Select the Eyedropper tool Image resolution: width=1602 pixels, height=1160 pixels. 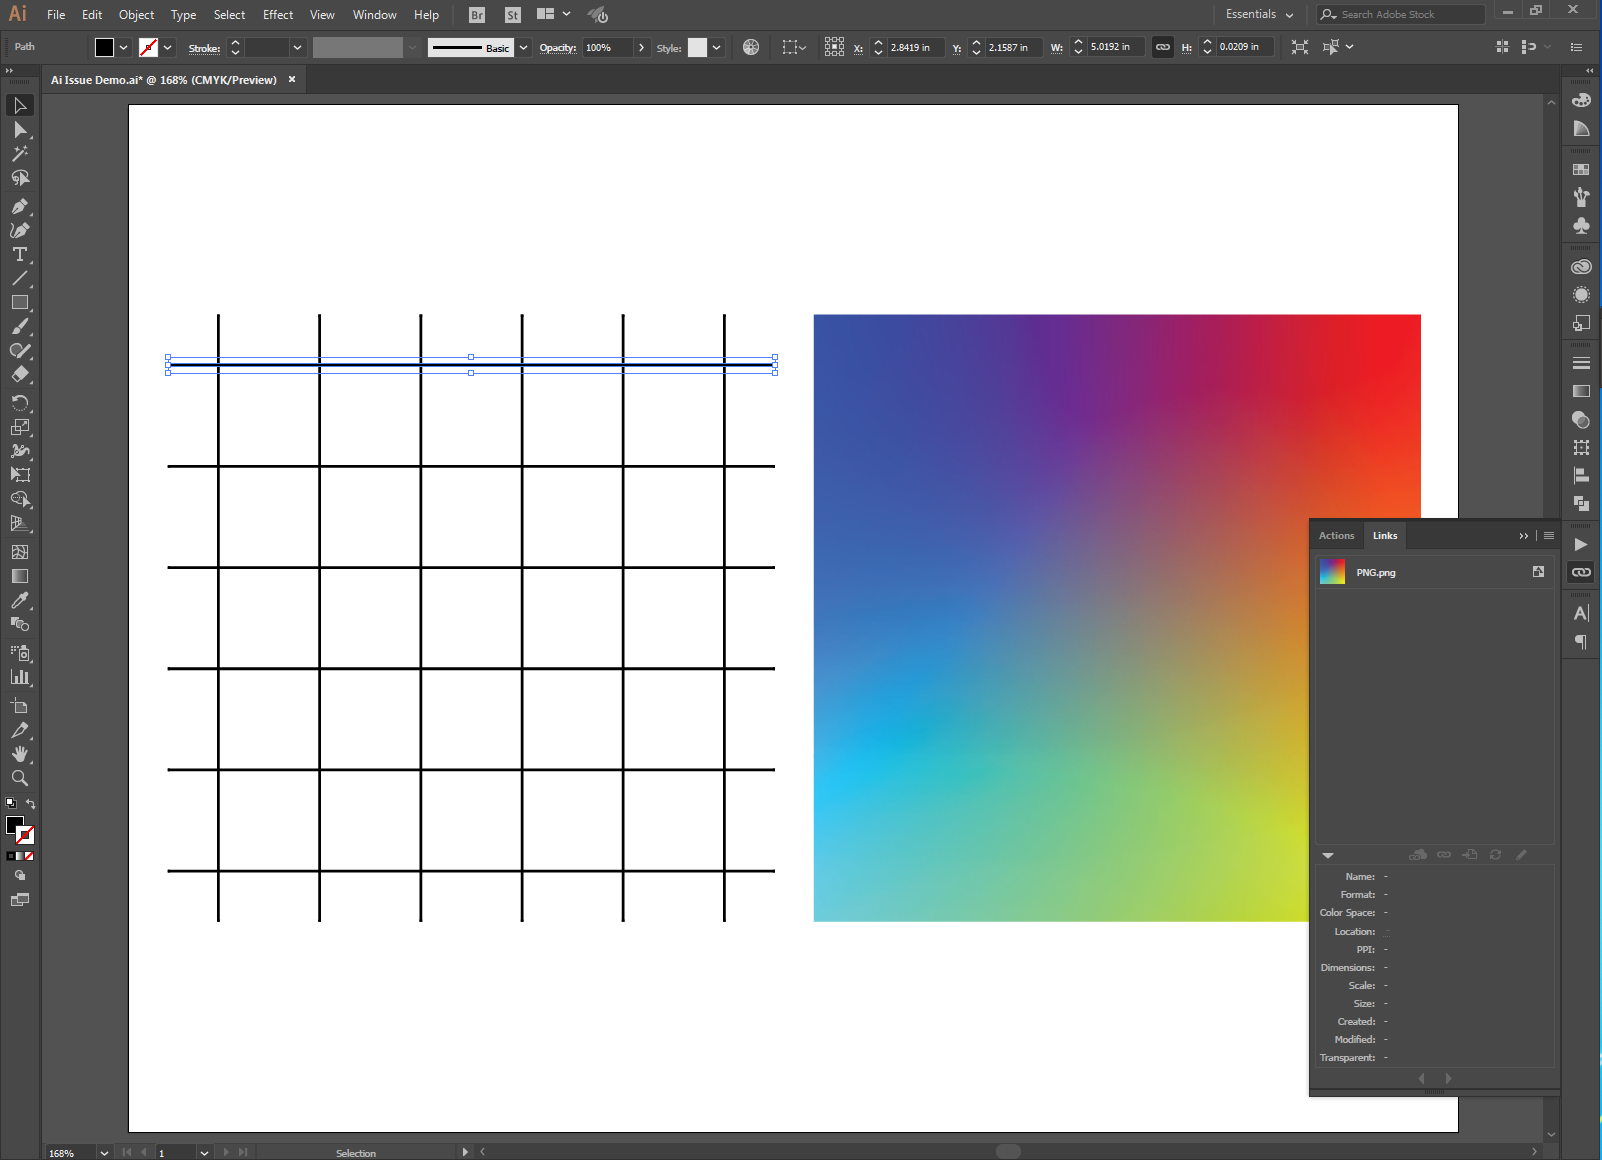click(20, 600)
